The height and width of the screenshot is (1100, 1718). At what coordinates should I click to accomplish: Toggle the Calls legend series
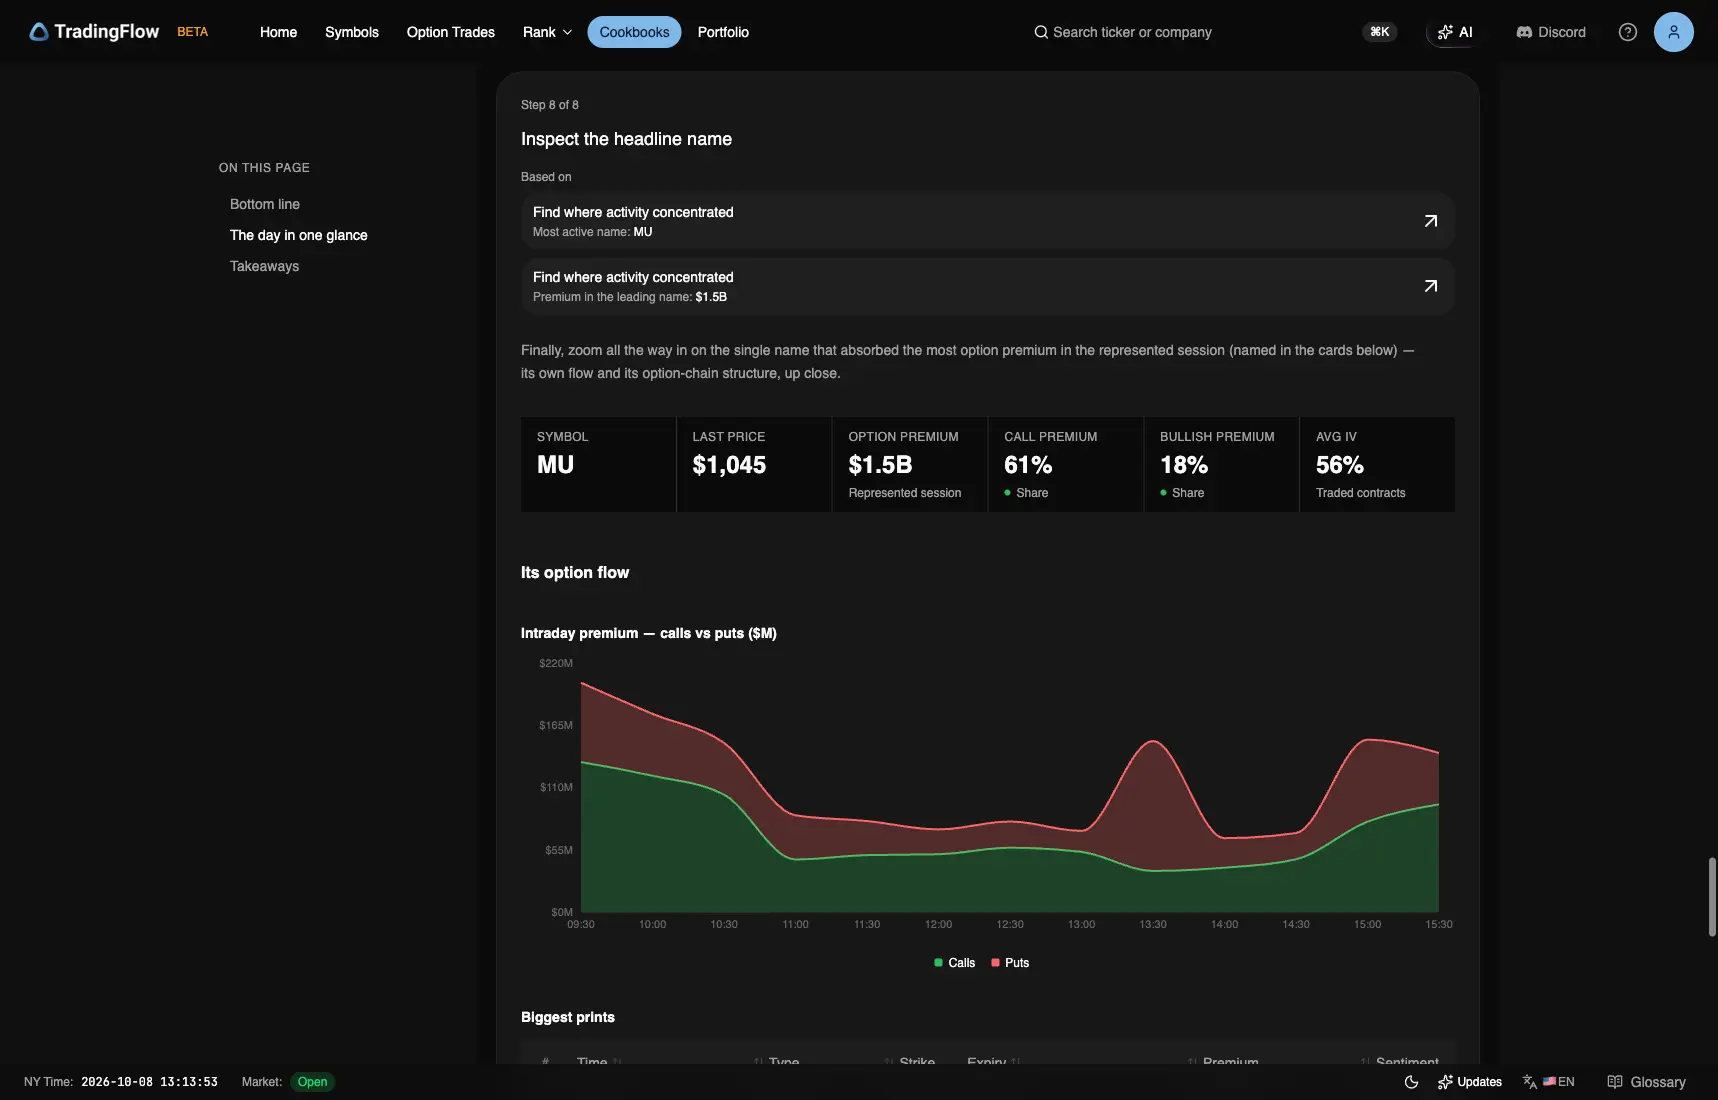tap(954, 963)
